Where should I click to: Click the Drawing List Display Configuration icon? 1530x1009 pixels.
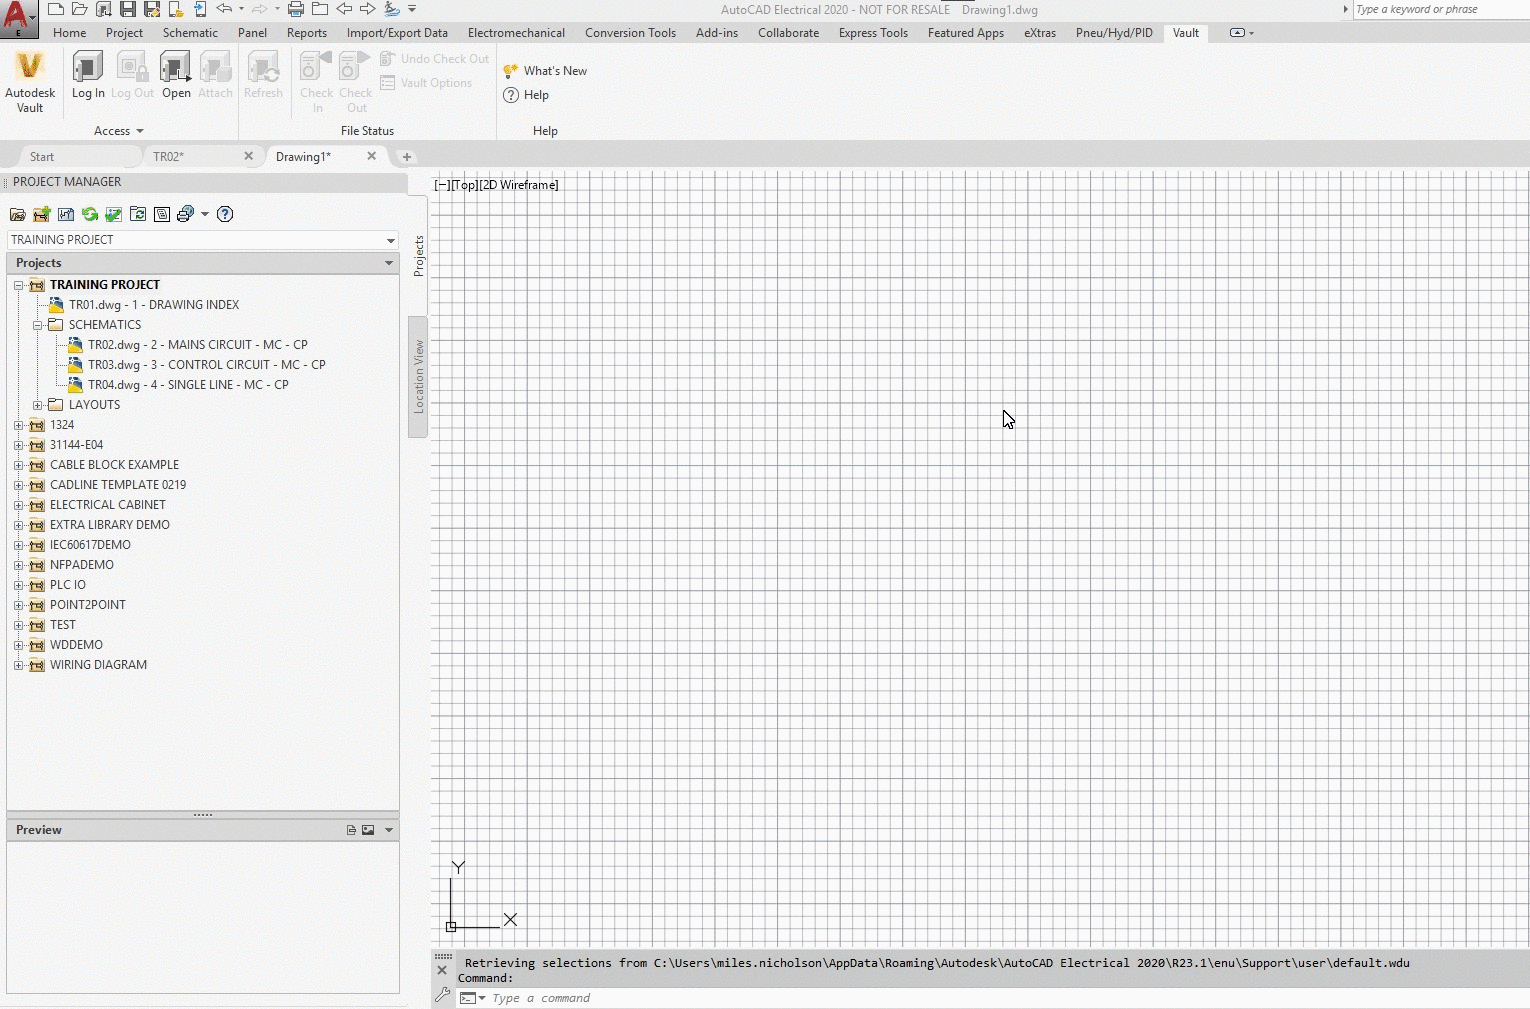pos(162,214)
